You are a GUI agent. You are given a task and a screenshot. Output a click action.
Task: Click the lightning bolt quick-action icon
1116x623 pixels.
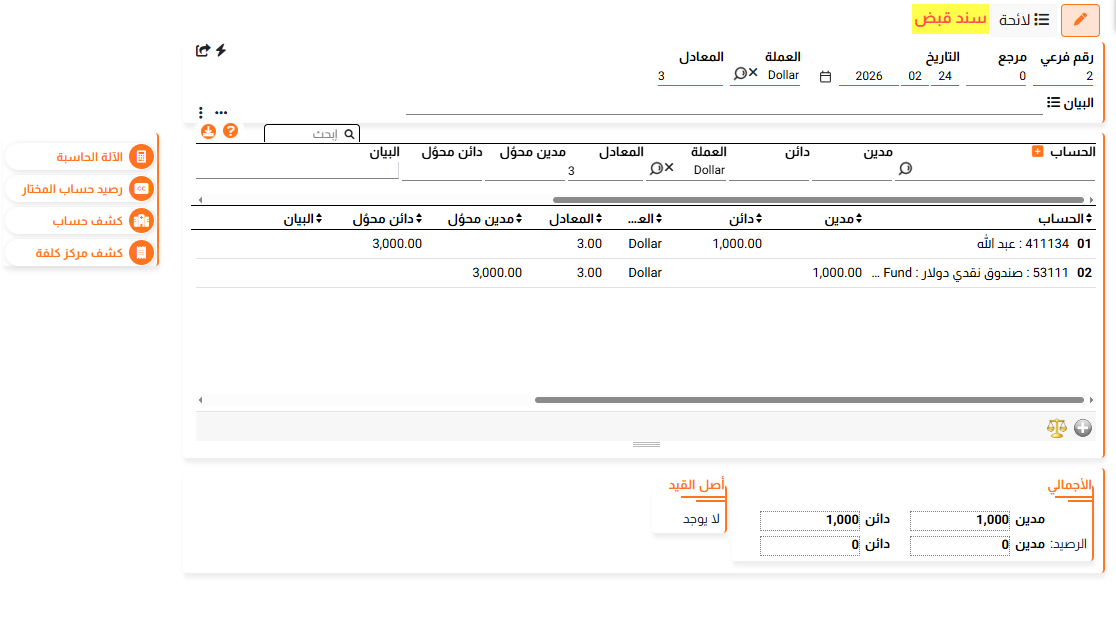pos(221,50)
